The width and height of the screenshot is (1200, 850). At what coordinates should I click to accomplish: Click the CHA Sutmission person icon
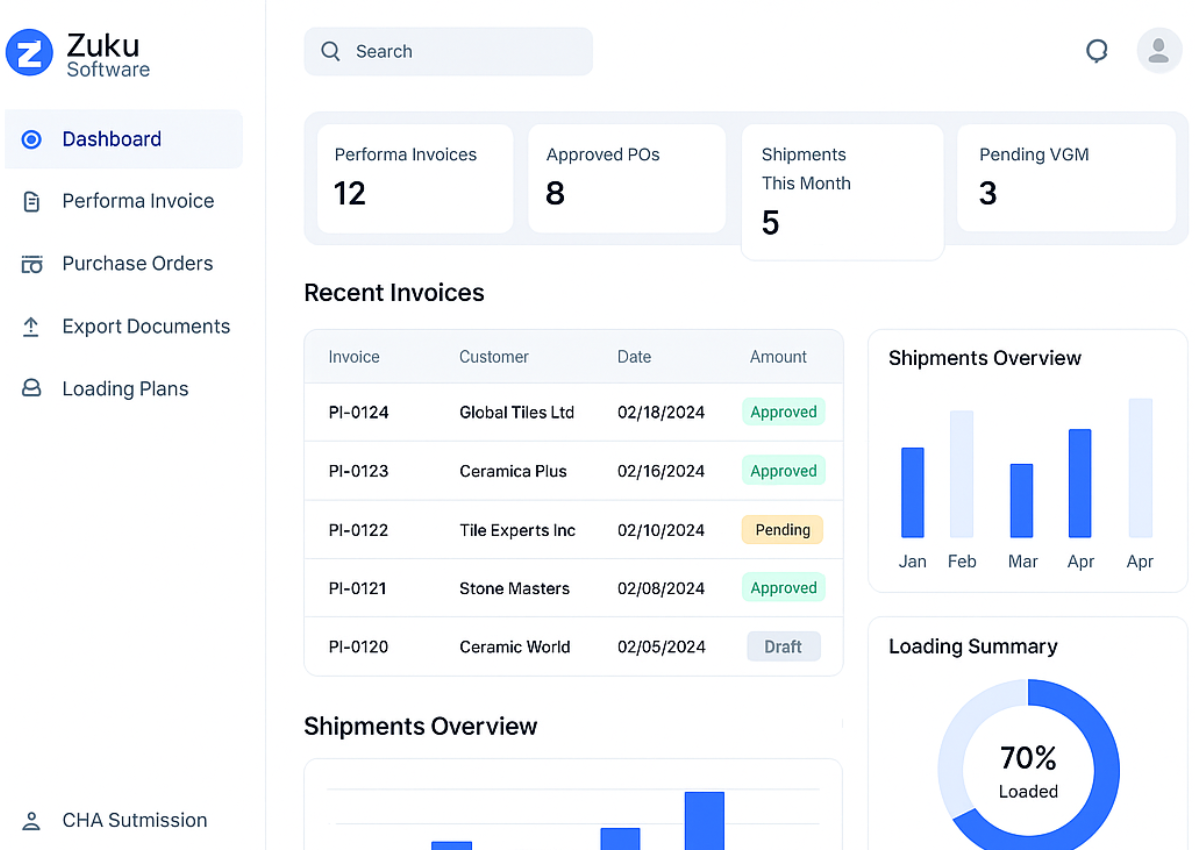(31, 820)
